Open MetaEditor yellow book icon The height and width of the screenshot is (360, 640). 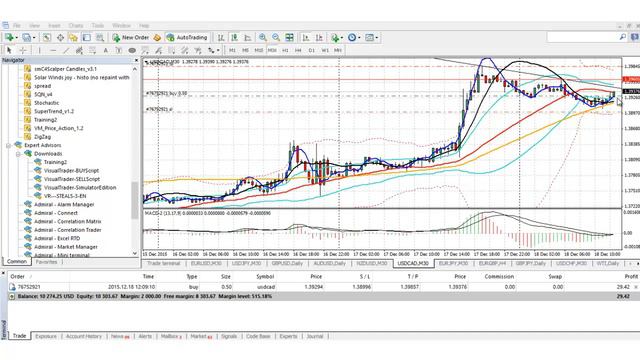pos(157,38)
